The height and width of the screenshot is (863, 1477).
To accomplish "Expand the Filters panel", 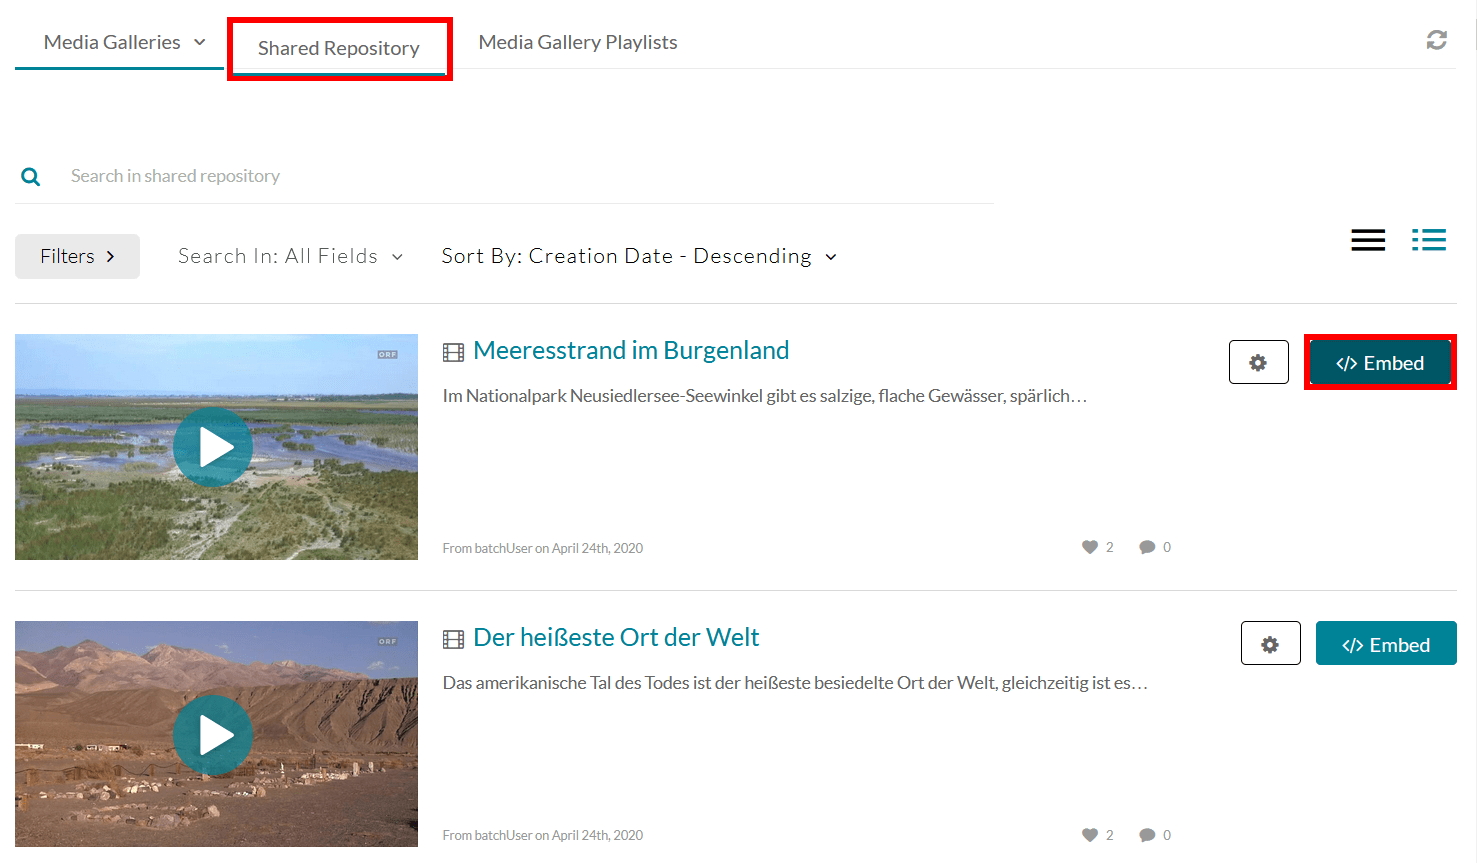I will 77,257.
